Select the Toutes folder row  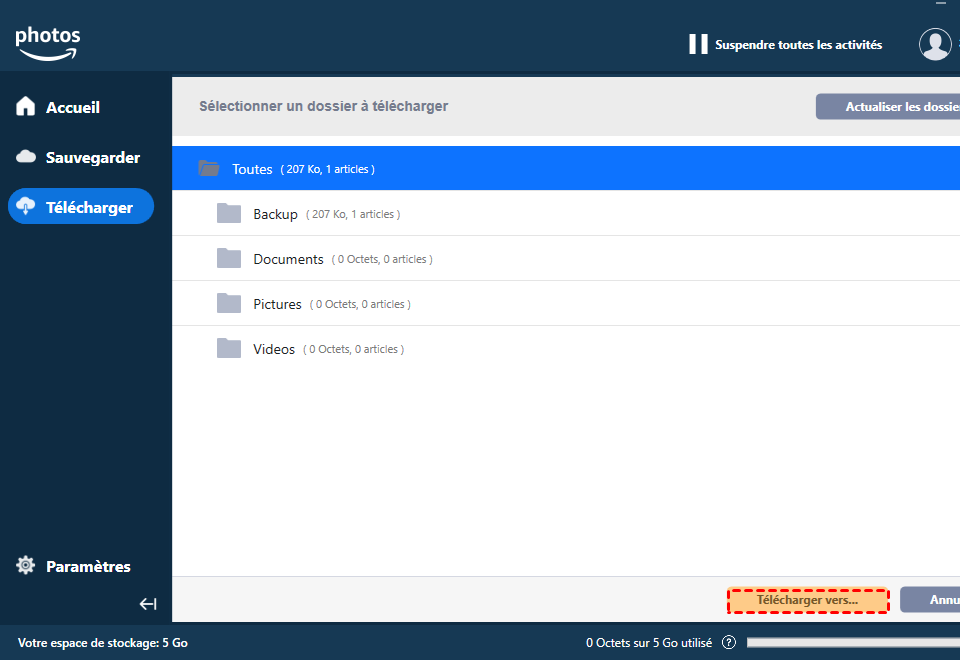566,168
